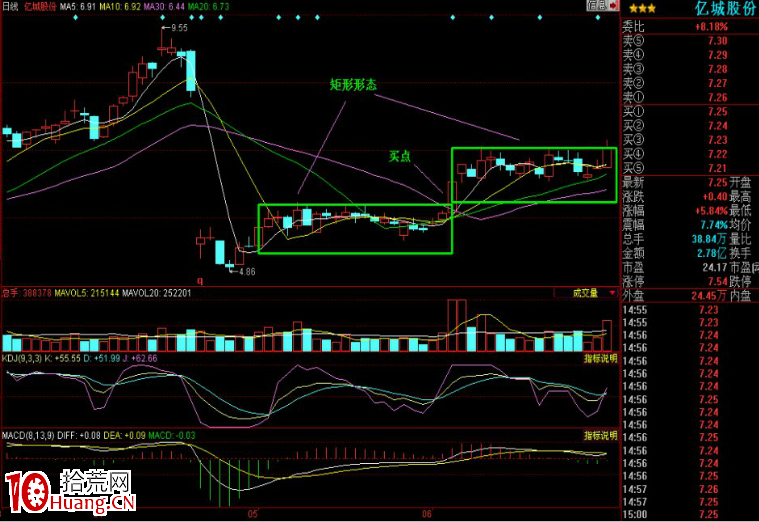
Task: Click the 05 month label on date axis
Action: click(x=252, y=514)
